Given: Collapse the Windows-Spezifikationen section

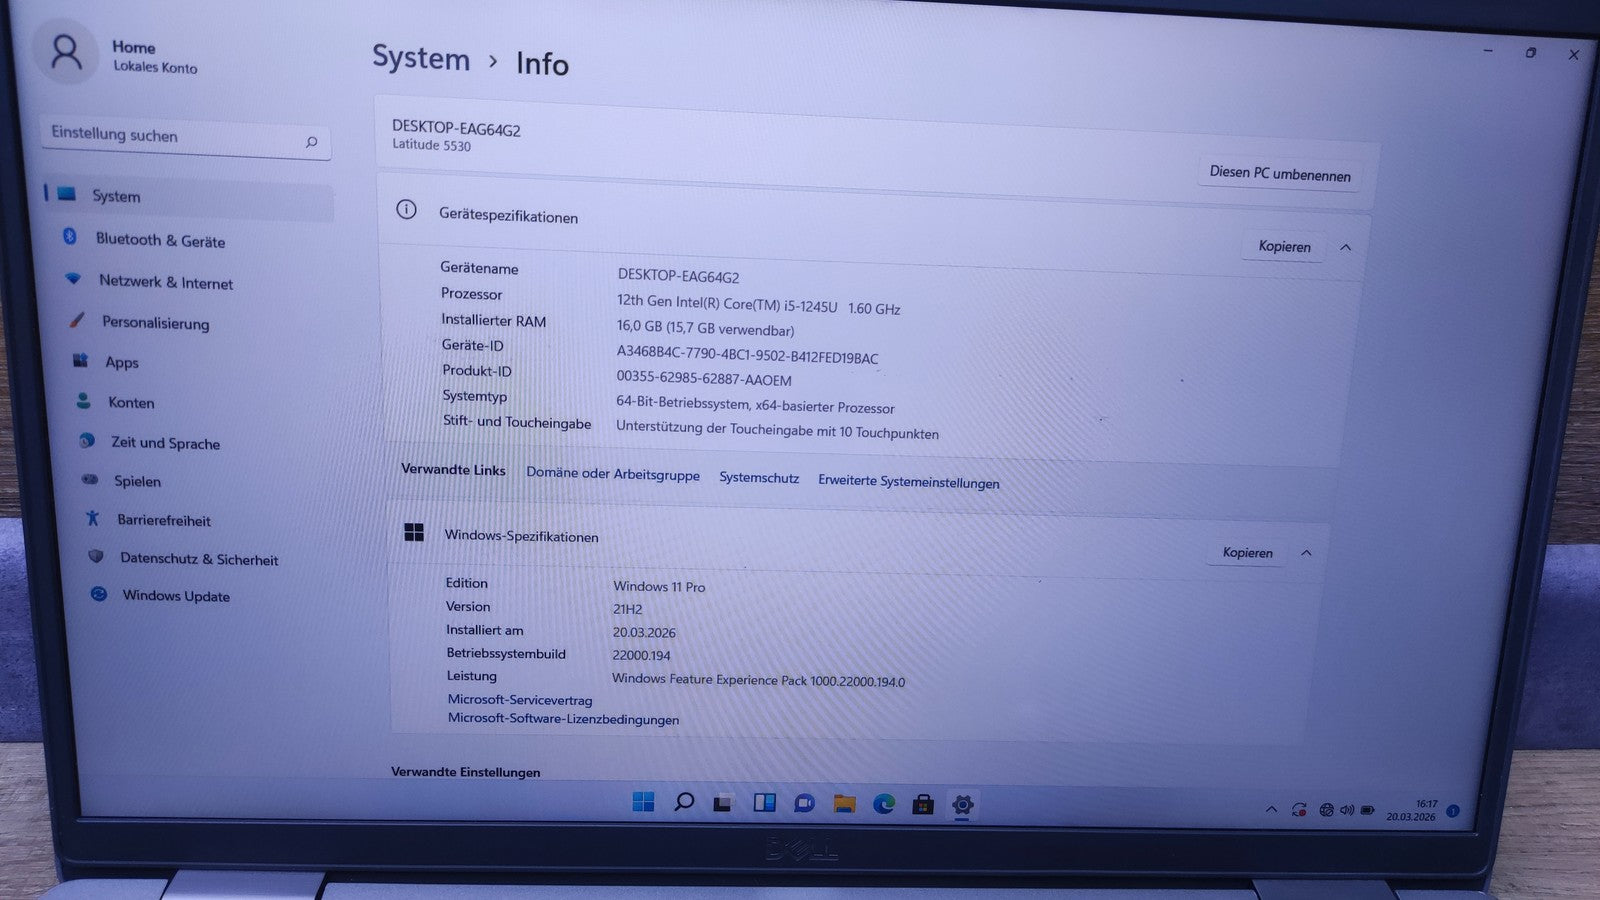Looking at the screenshot, I should pyautogui.click(x=1306, y=553).
